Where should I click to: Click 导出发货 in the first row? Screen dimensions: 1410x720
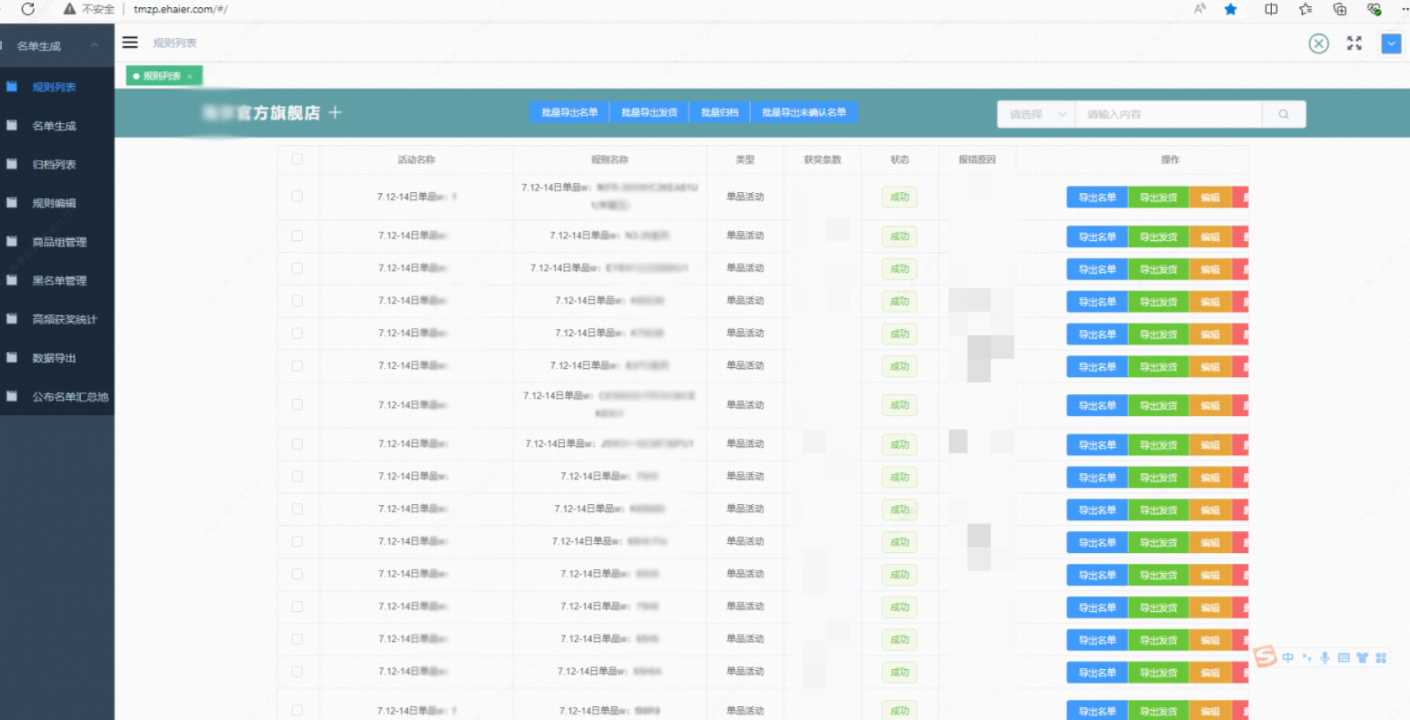[x=1158, y=198]
